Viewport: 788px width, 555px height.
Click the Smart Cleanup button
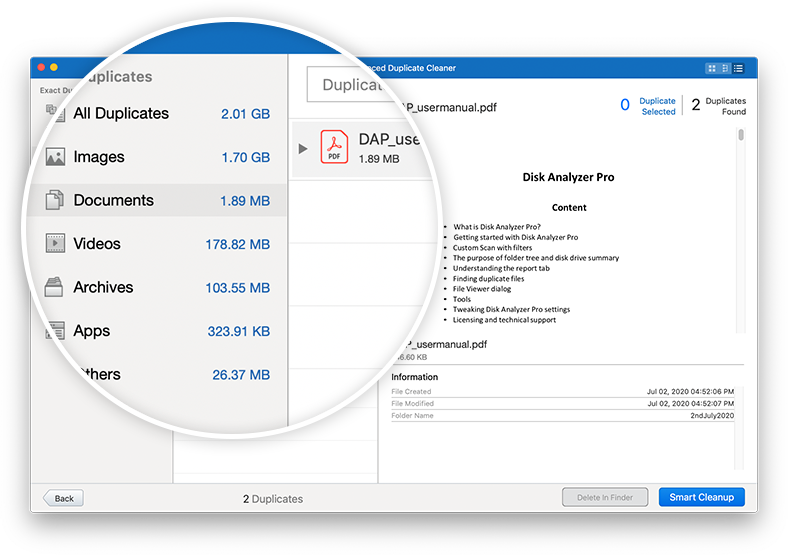(702, 497)
